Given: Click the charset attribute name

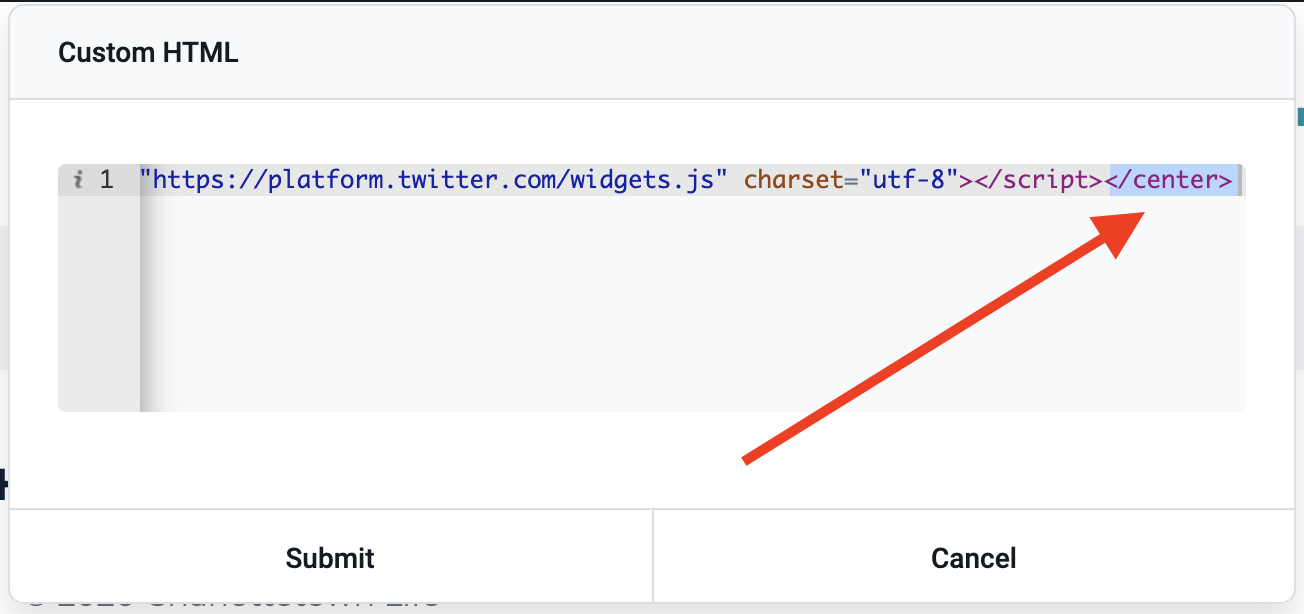Looking at the screenshot, I should pos(795,180).
